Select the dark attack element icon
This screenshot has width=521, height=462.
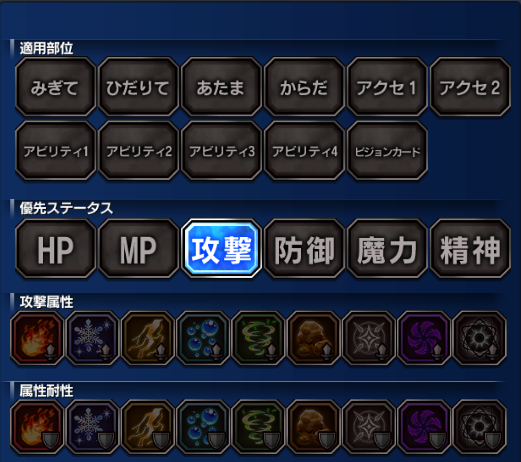(424, 338)
